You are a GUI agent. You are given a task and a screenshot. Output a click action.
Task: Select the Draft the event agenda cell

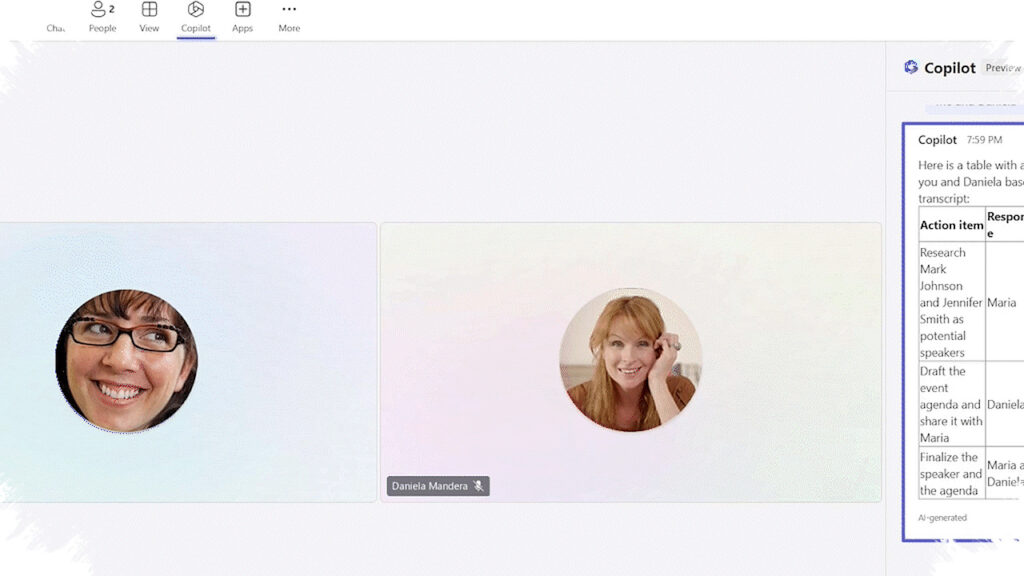click(952, 404)
